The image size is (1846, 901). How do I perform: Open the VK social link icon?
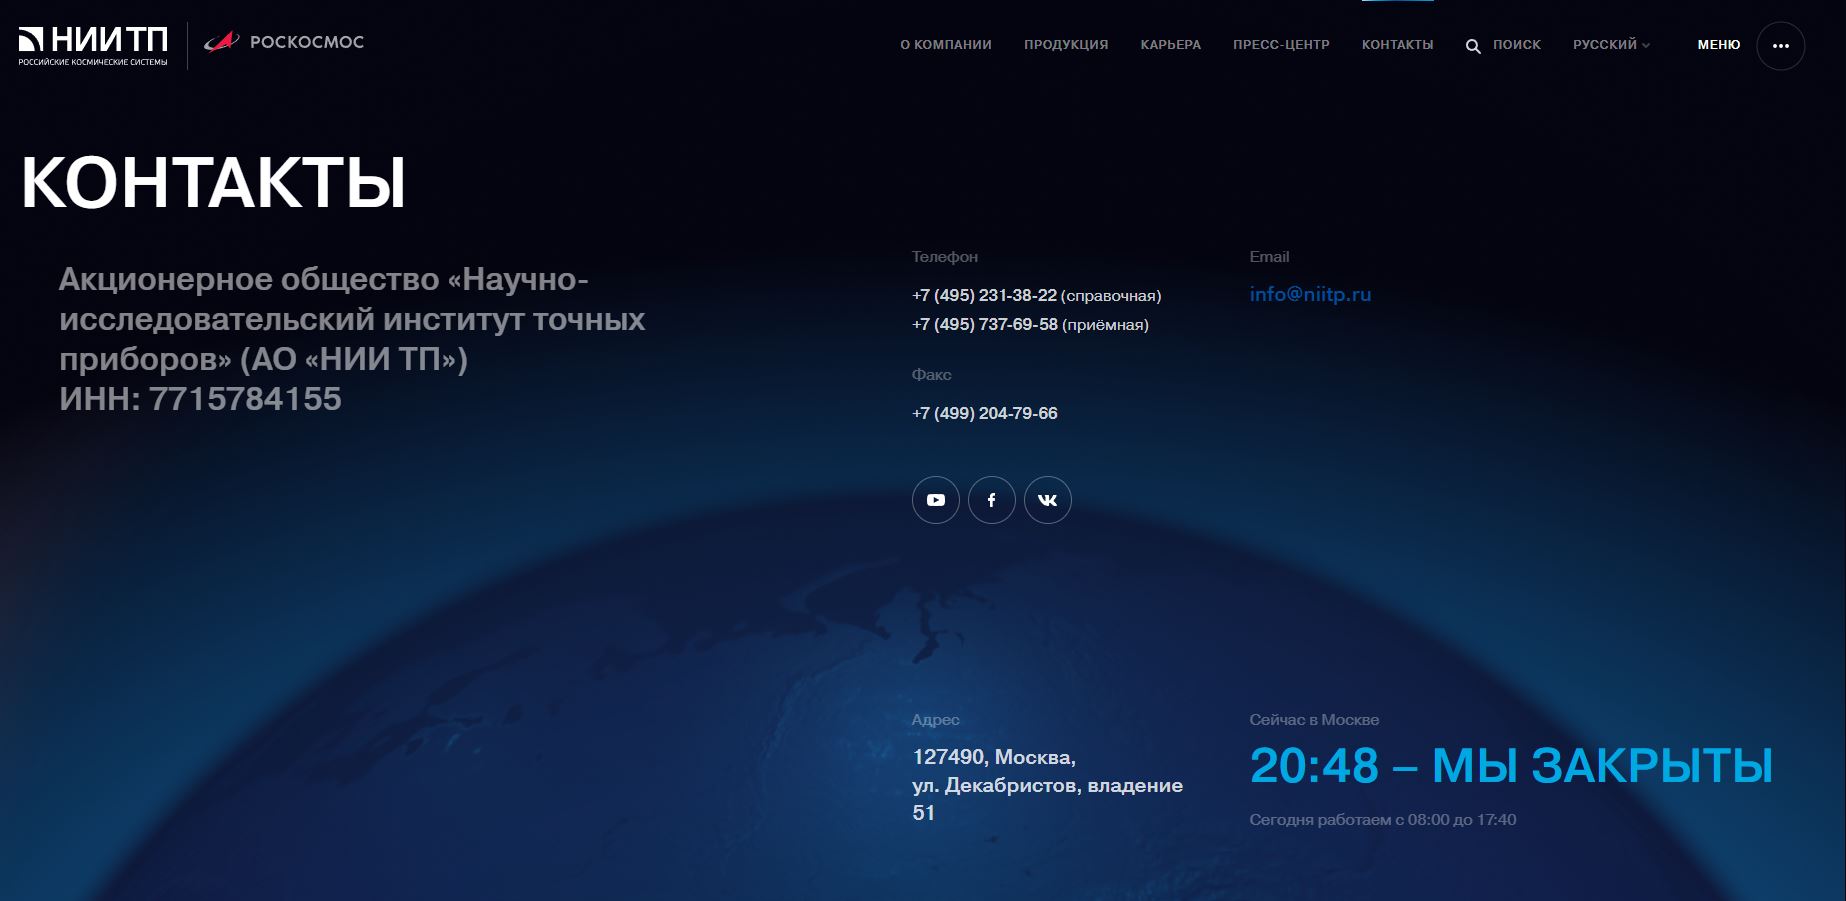pos(1048,500)
